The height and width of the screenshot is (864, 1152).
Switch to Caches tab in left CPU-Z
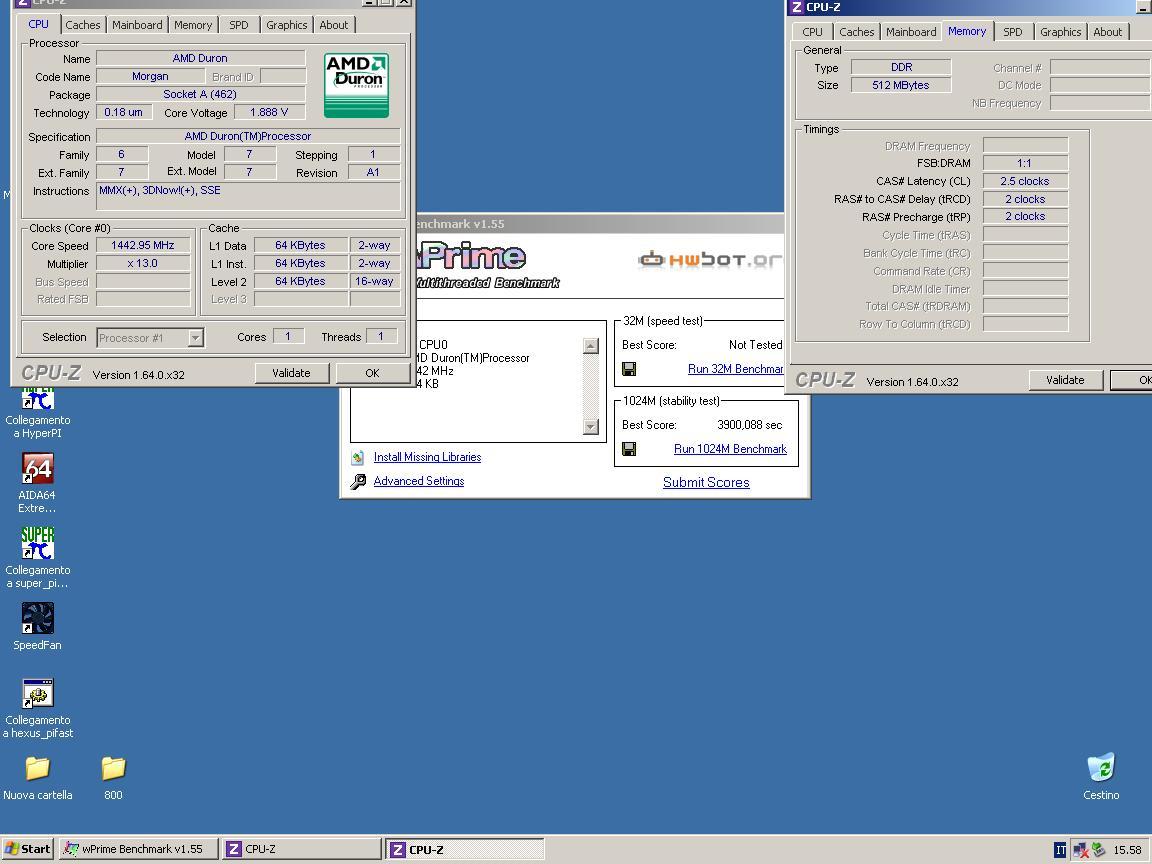click(x=82, y=25)
